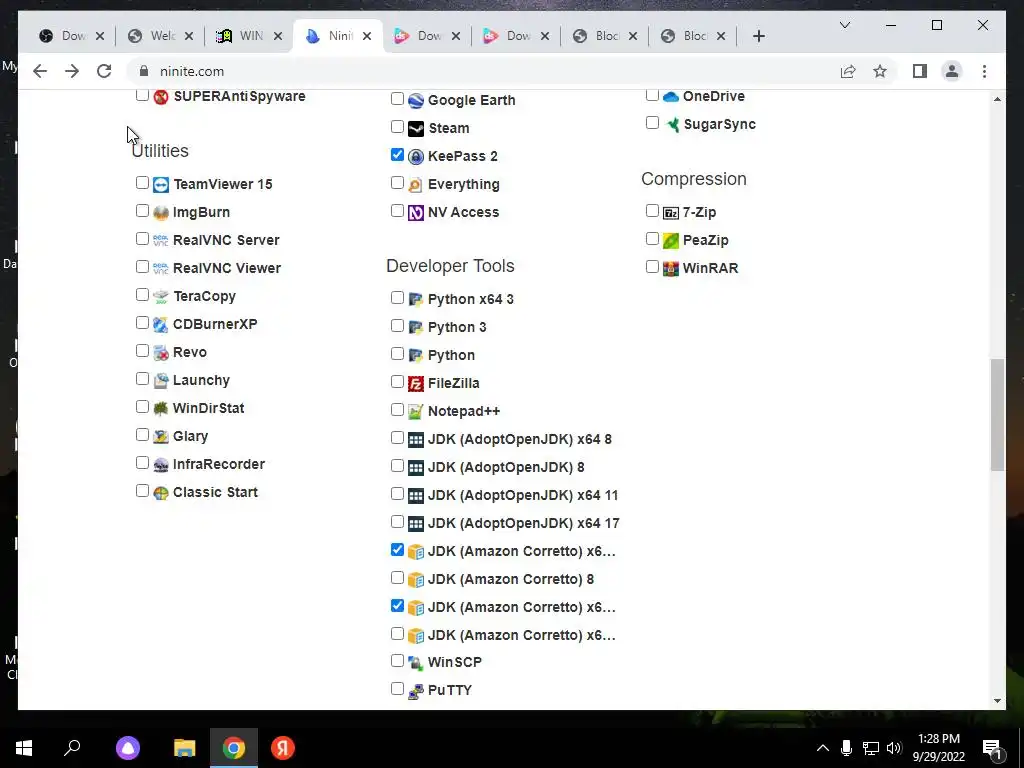Screen dimensions: 1024x768
Task: Open the taskbar volume control
Action: click(894, 748)
